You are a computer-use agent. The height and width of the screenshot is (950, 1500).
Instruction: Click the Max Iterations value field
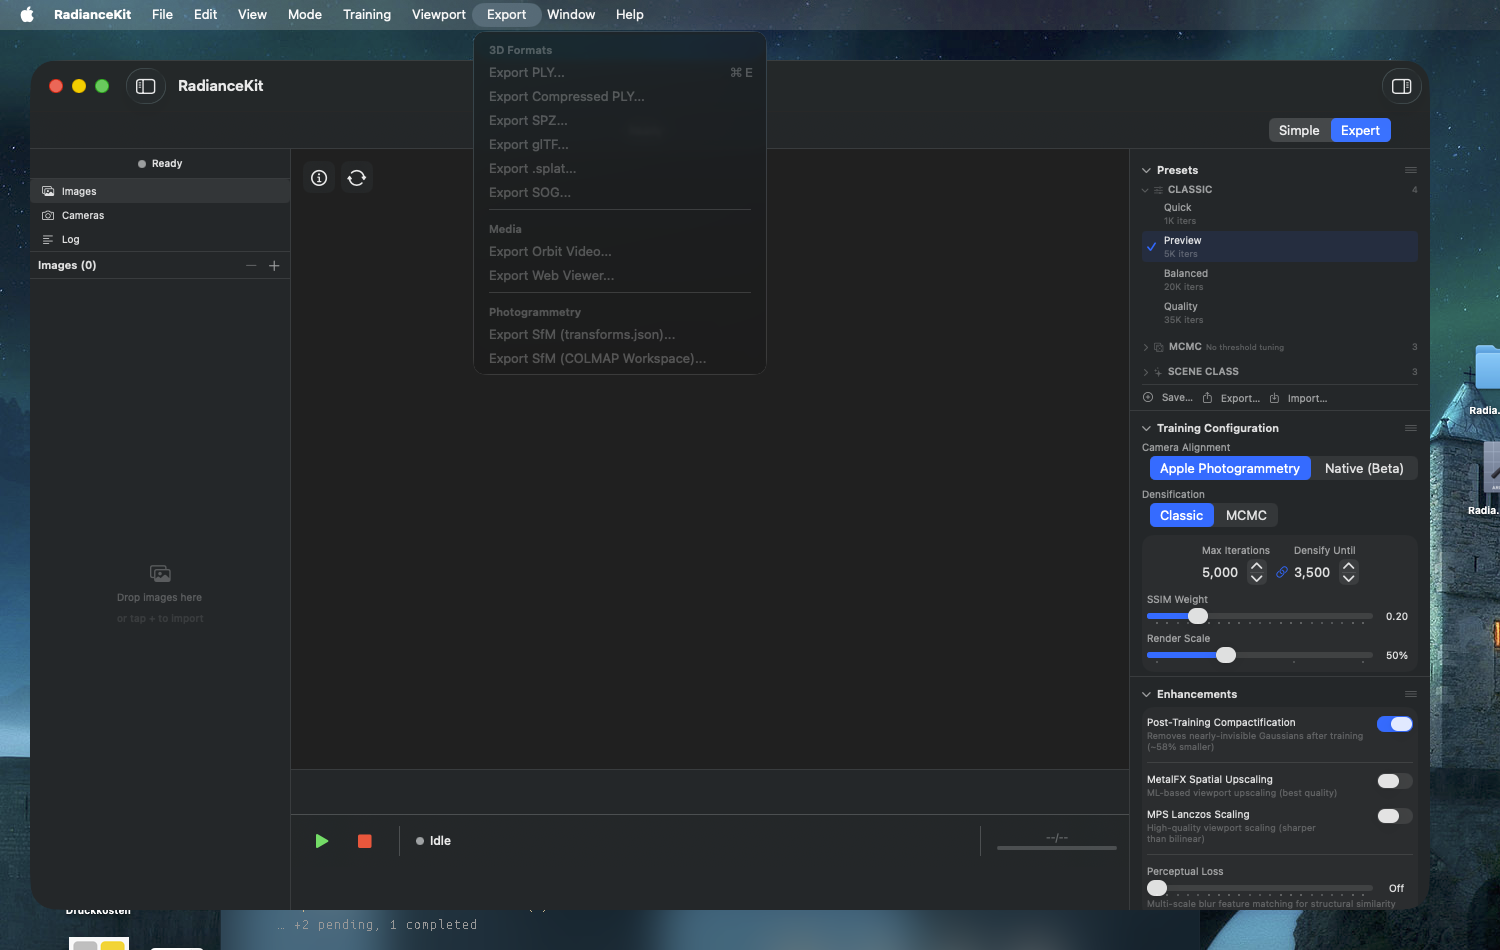click(x=1220, y=572)
